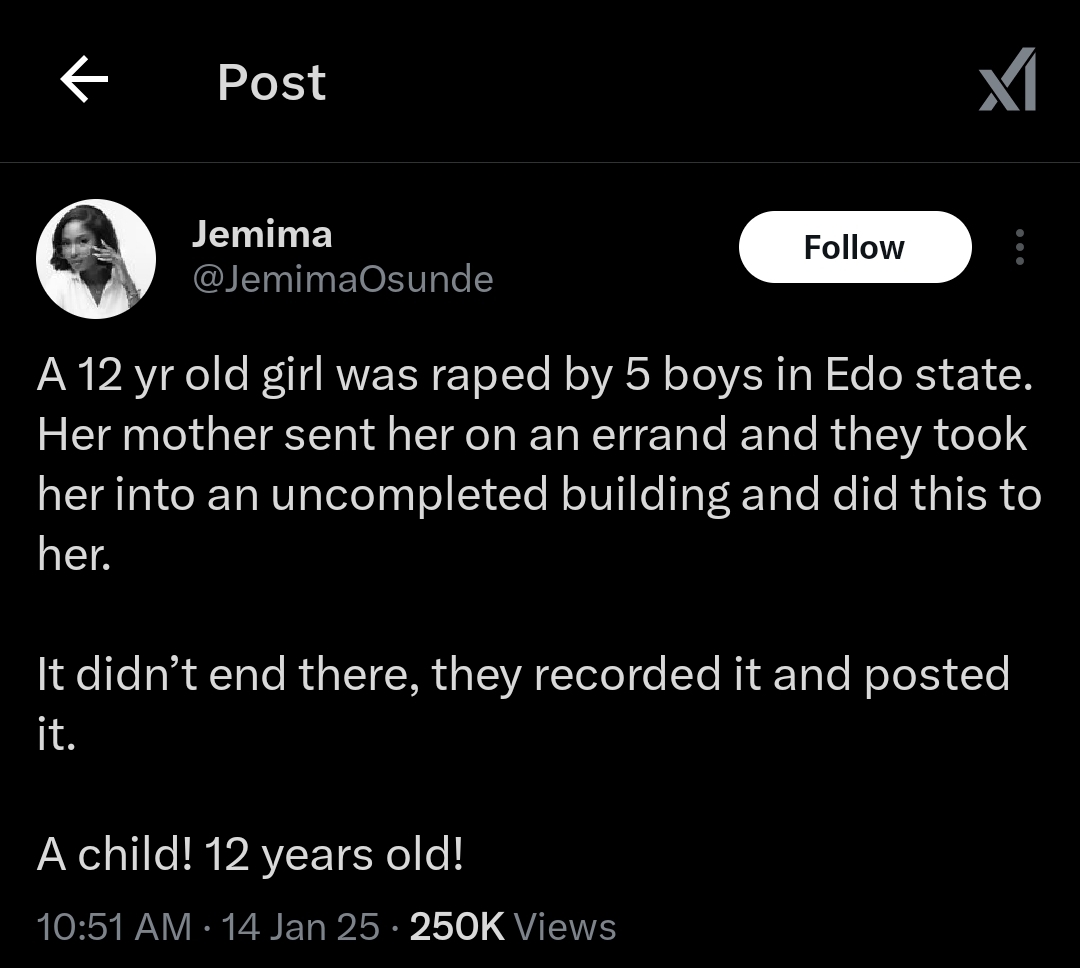The width and height of the screenshot is (1080, 968).
Task: Tap the 250K view count number
Action: tap(457, 926)
